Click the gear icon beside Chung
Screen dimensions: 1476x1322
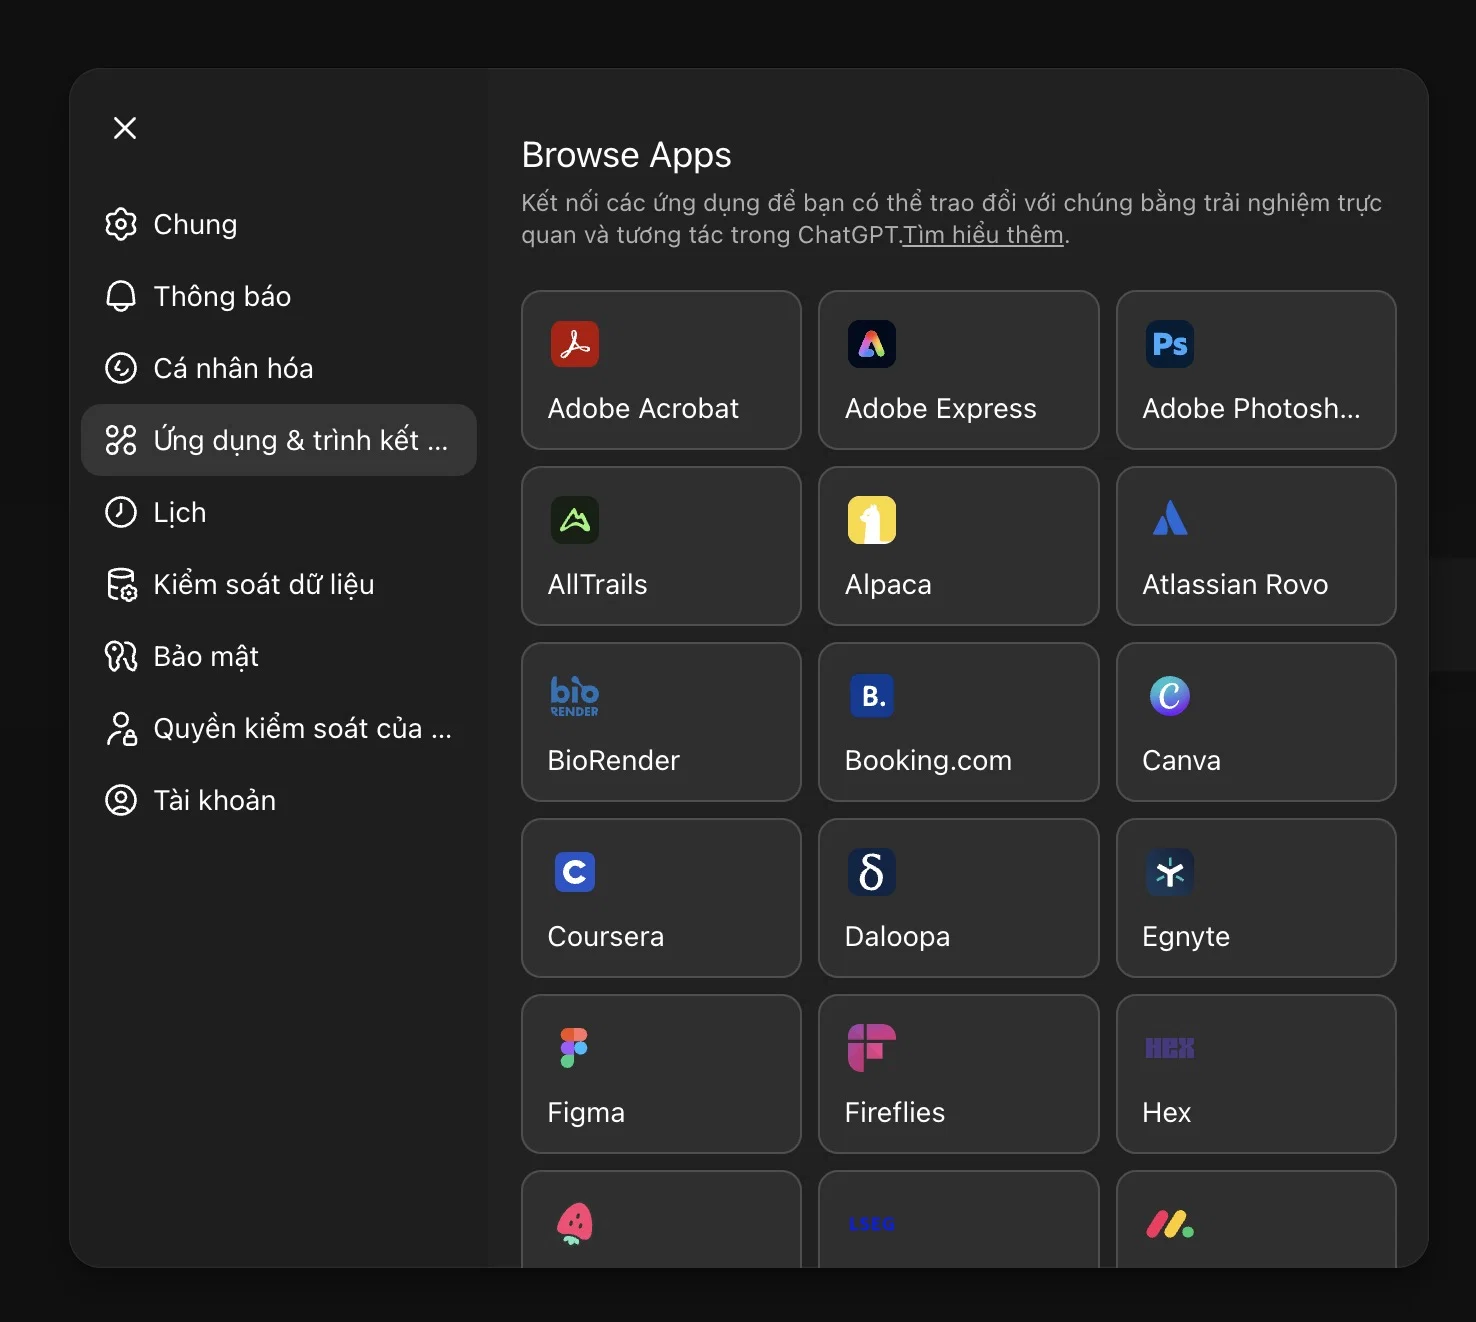121,224
